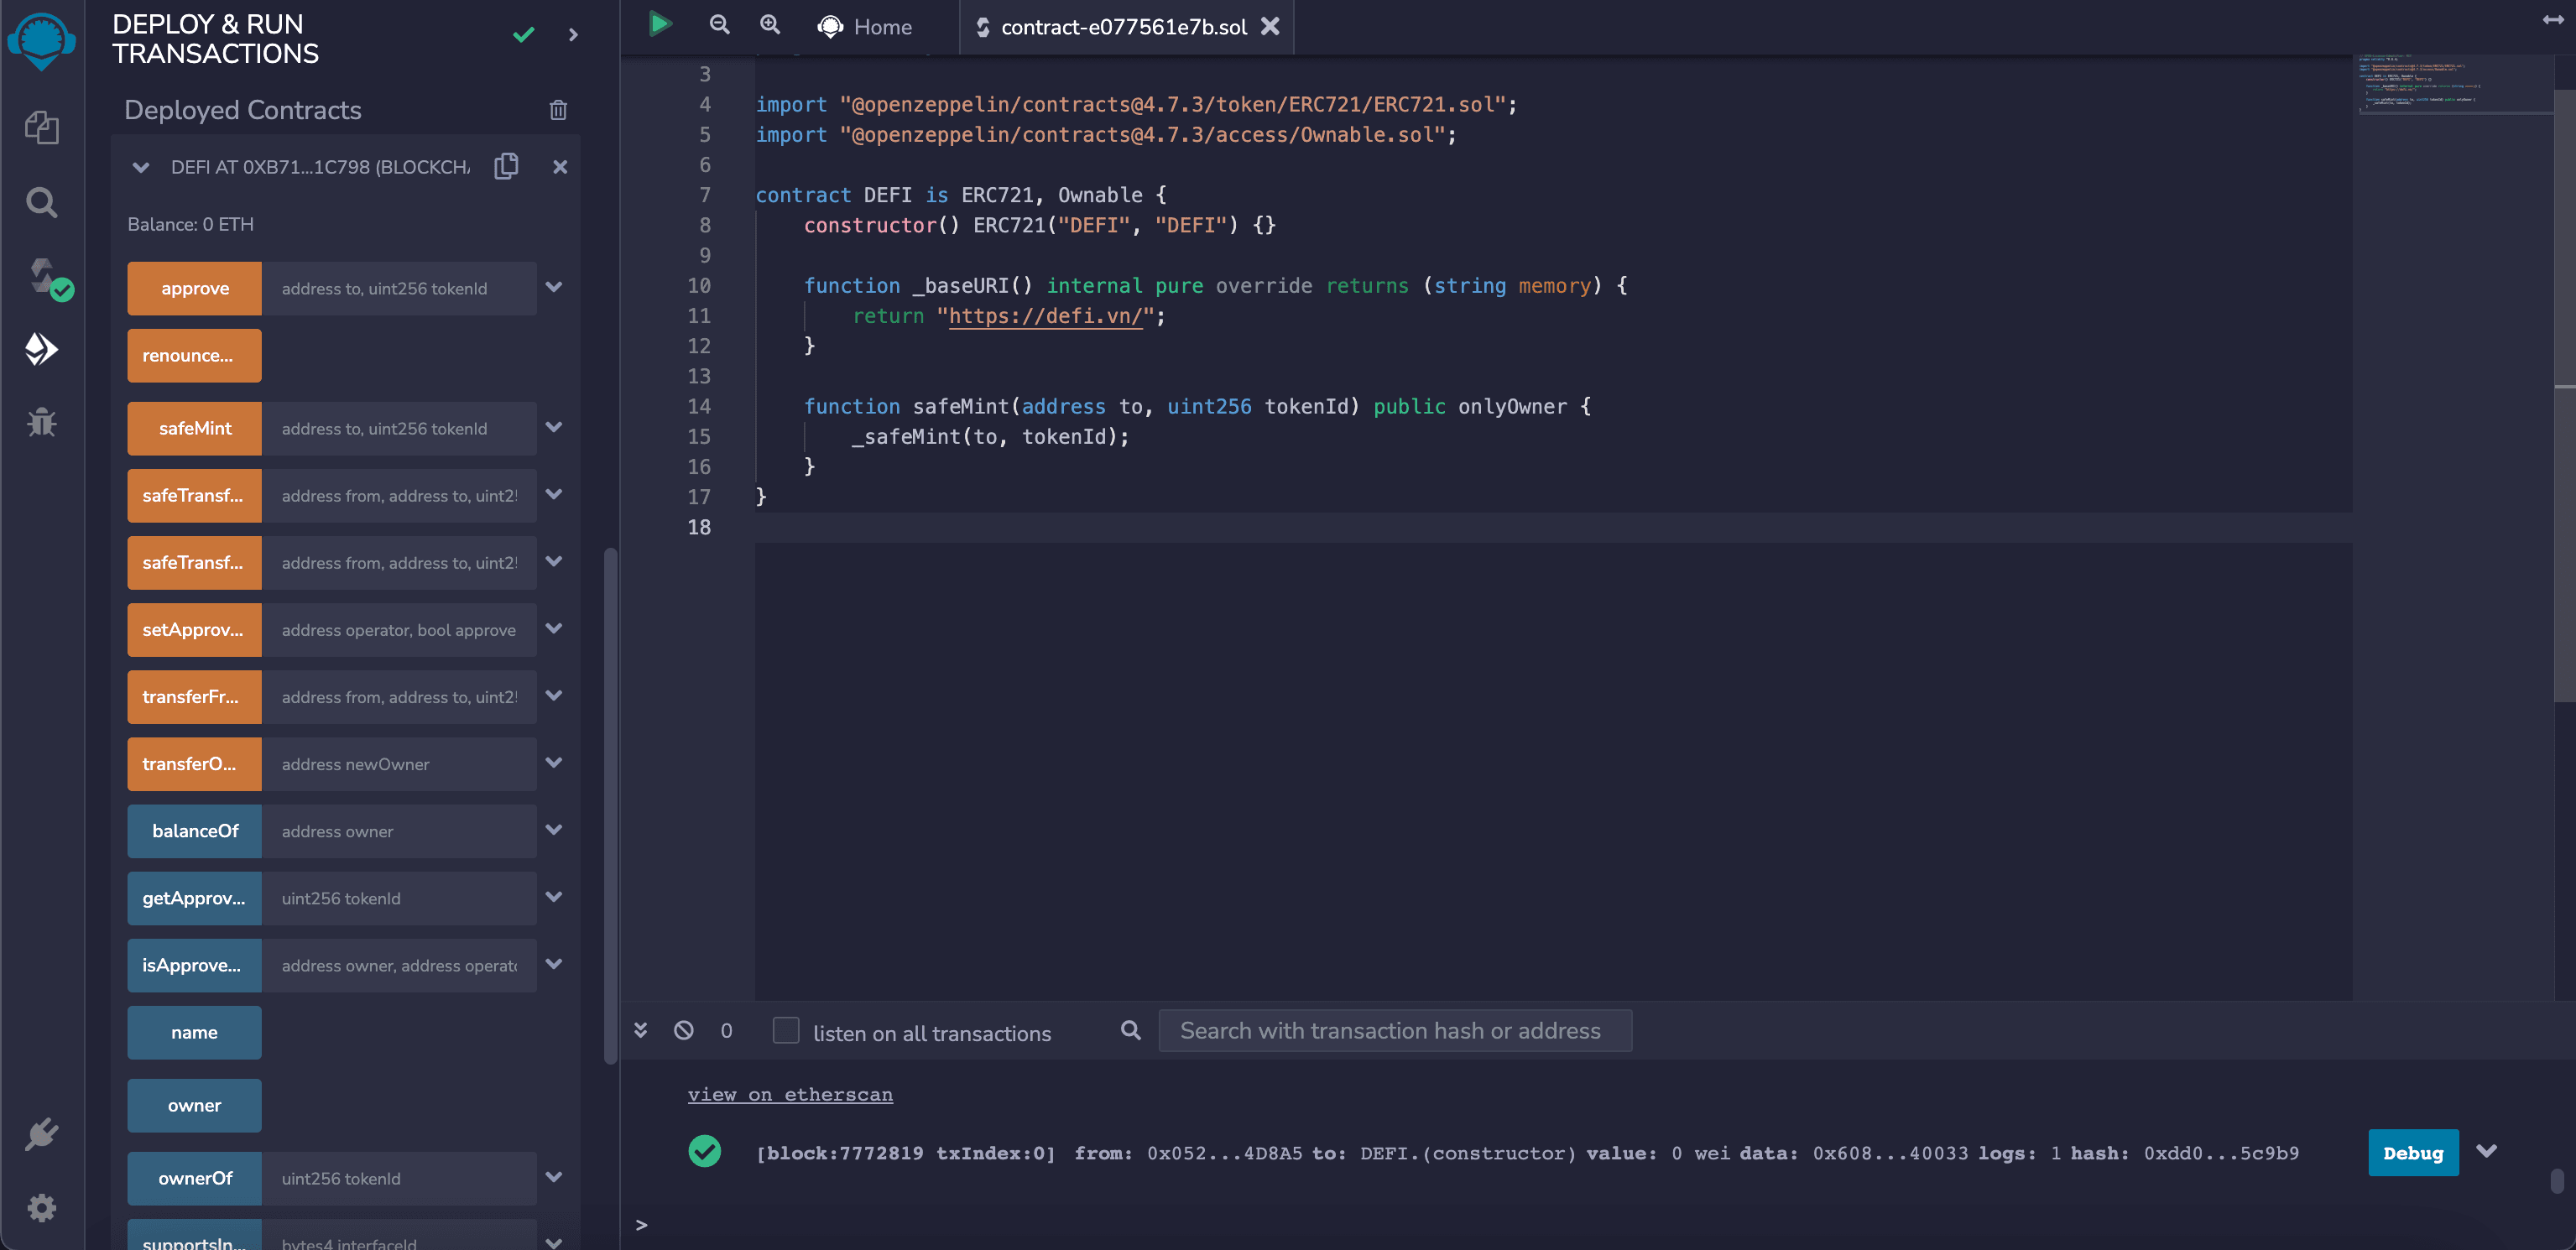Click the setApprov... function button
The height and width of the screenshot is (1250, 2576).
(194, 630)
